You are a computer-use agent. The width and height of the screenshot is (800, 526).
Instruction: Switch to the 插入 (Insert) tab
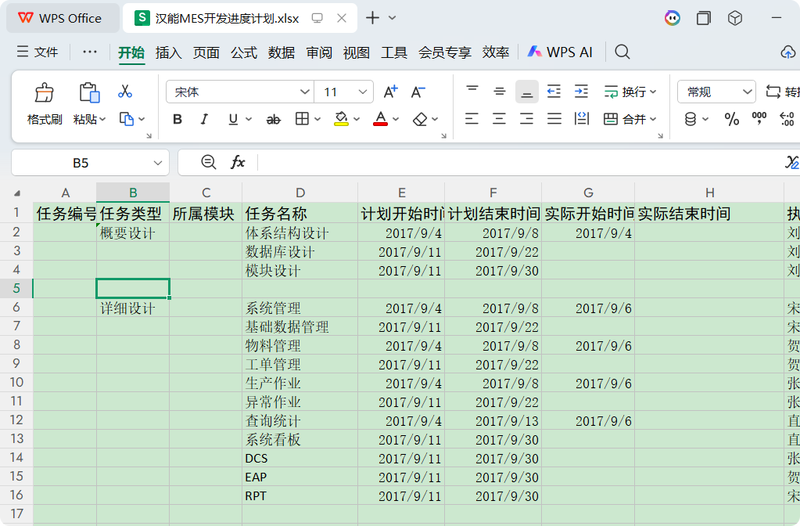[x=168, y=53]
